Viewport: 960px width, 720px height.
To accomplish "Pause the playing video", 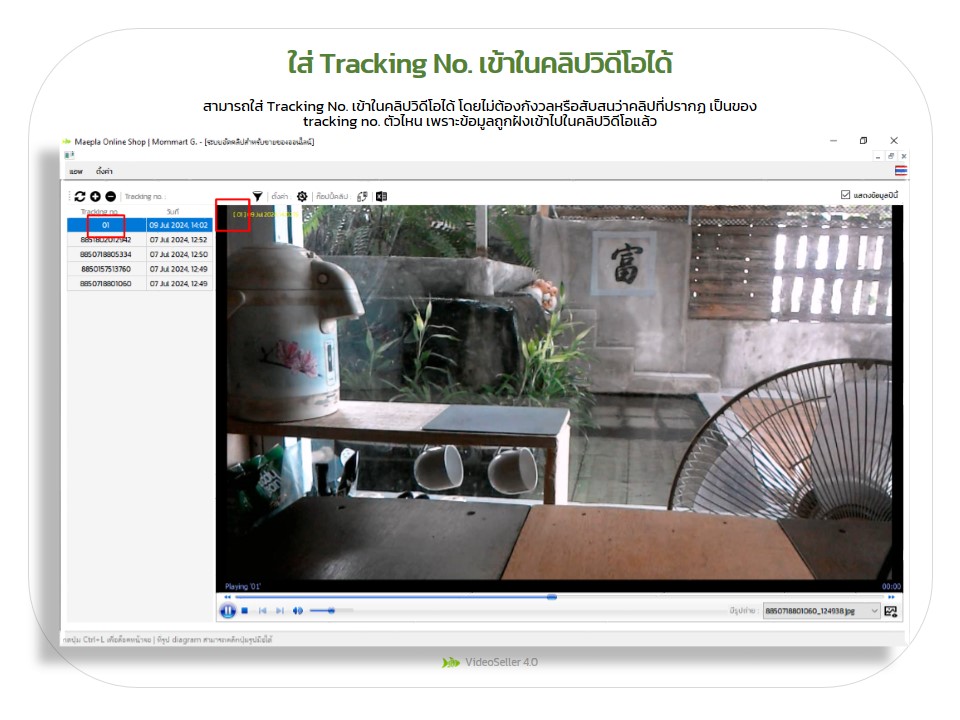I will click(227, 611).
